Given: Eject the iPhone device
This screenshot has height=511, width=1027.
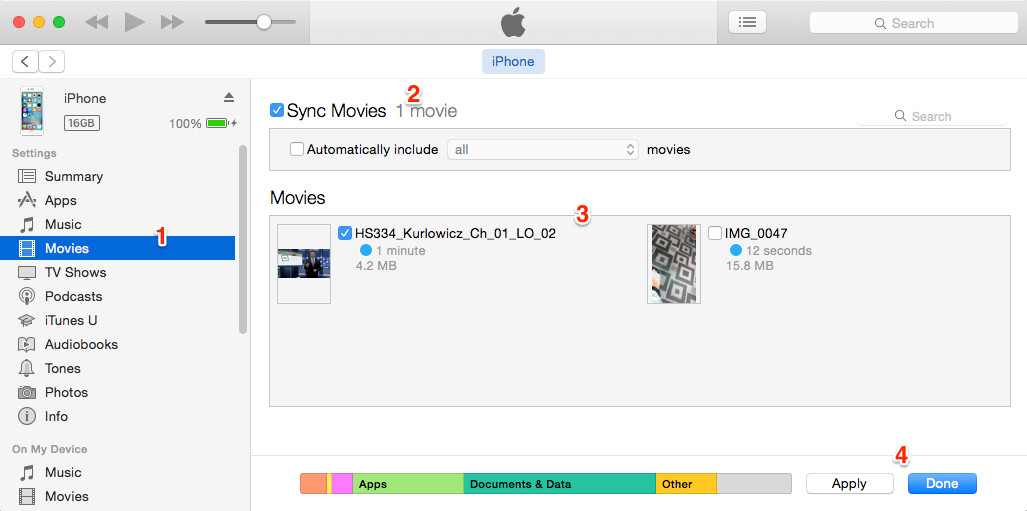Looking at the screenshot, I should 229,98.
